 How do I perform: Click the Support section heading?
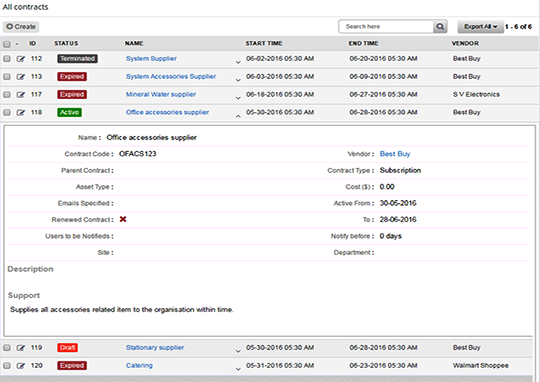coord(24,296)
